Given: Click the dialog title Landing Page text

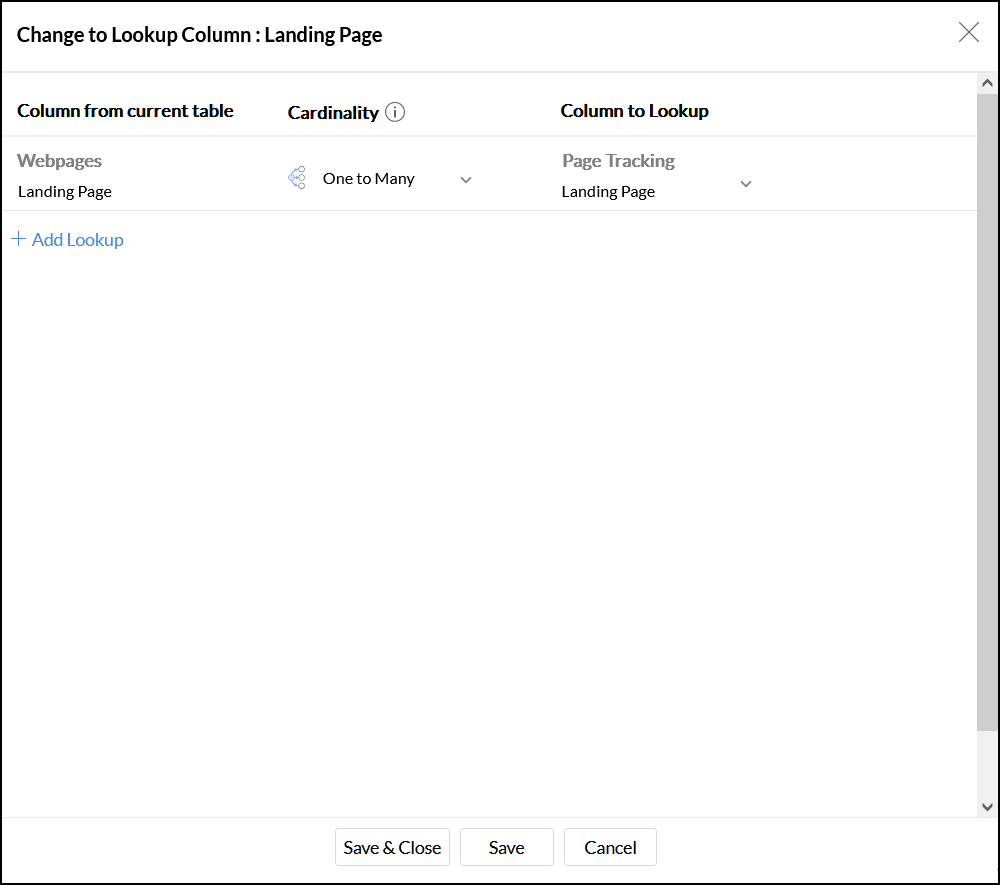Looking at the screenshot, I should (x=323, y=35).
